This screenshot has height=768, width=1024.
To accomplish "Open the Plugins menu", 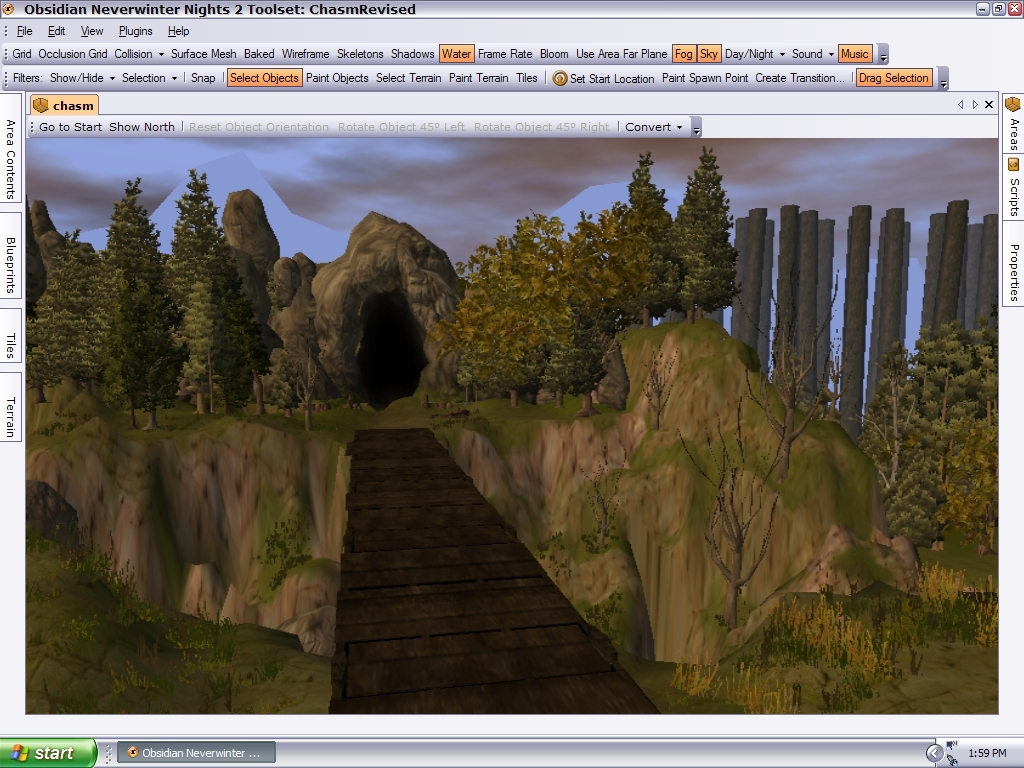I will [x=136, y=31].
